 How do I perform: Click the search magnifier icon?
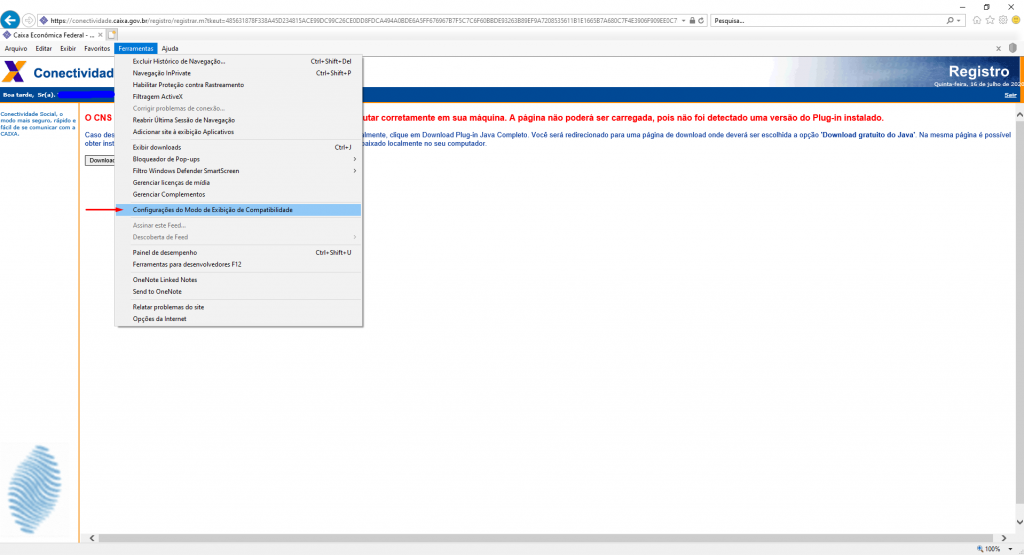(x=948, y=20)
